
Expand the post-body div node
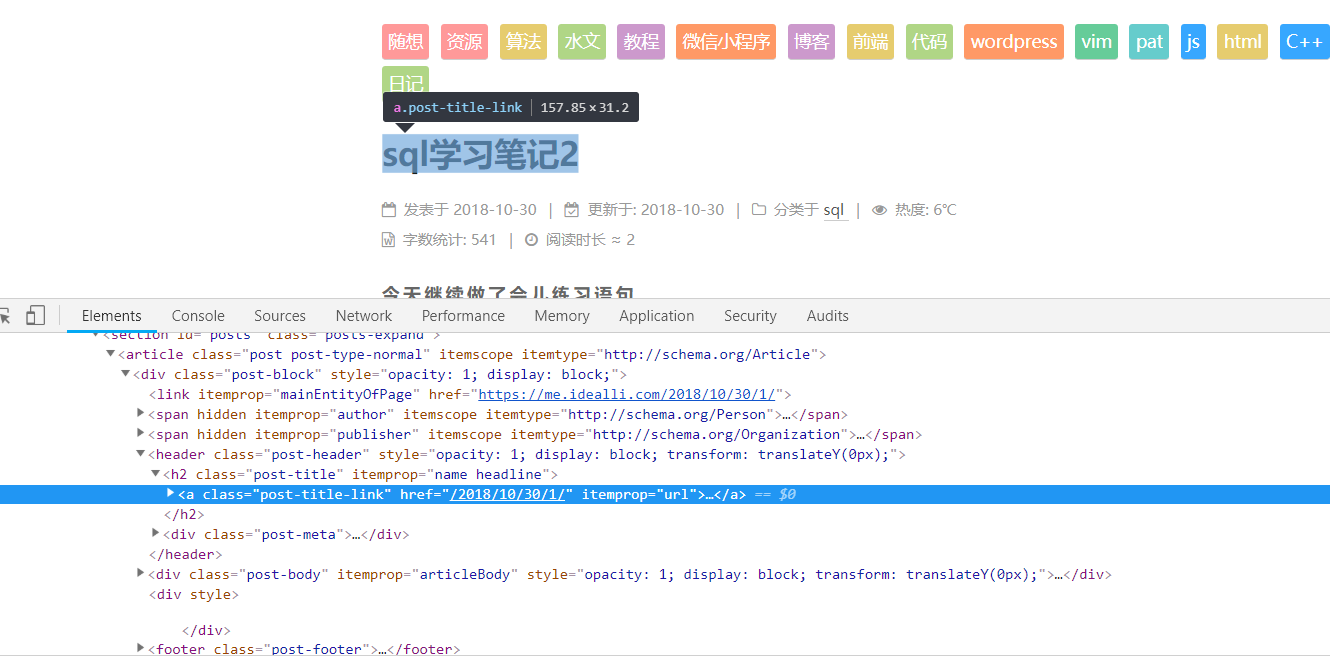pyautogui.click(x=141, y=574)
